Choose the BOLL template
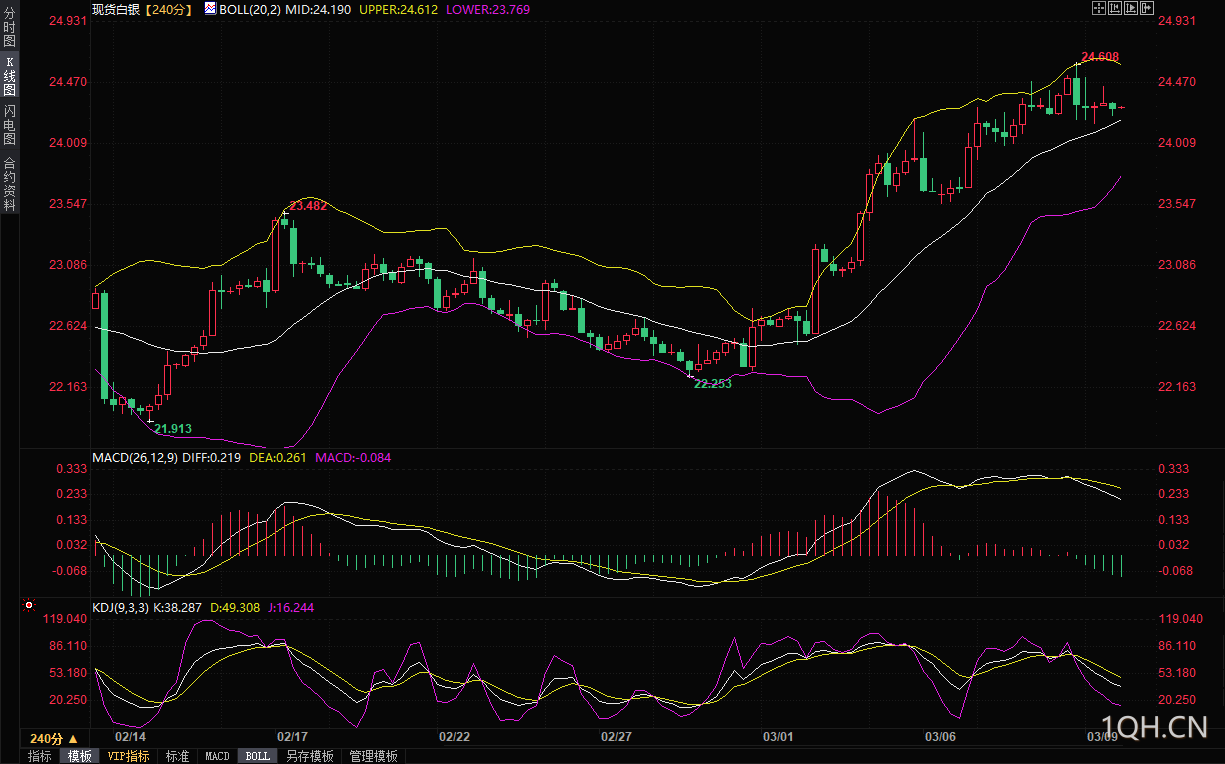Screen dimensions: 1225x764 click(258, 756)
